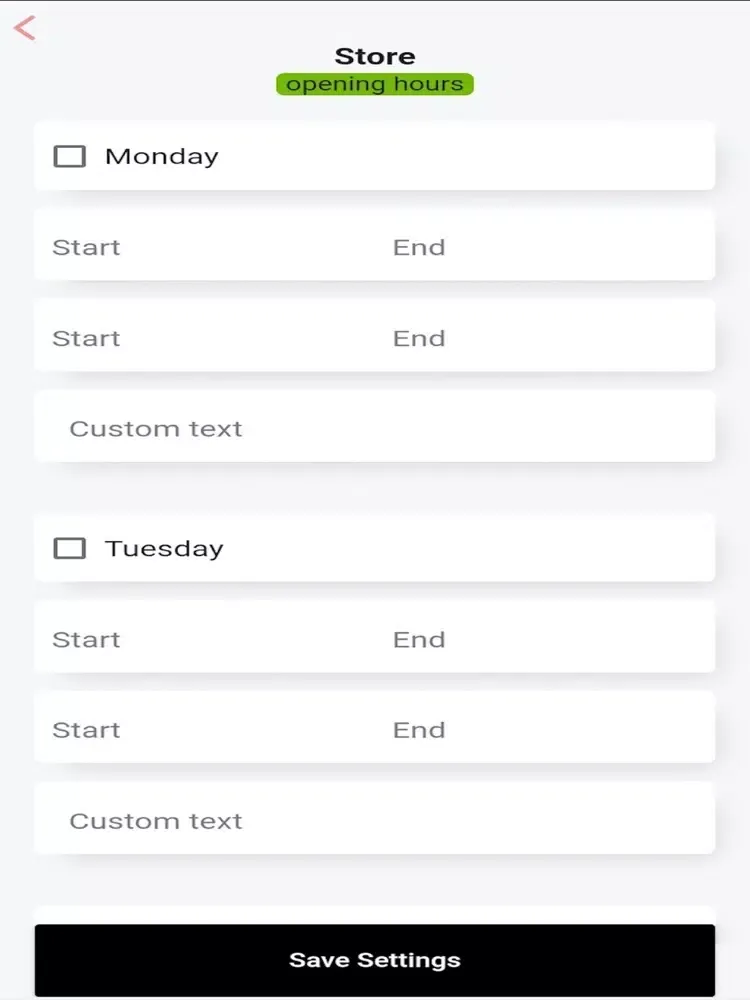Select the Monday day label
The width and height of the screenshot is (750, 1000).
pos(162,156)
